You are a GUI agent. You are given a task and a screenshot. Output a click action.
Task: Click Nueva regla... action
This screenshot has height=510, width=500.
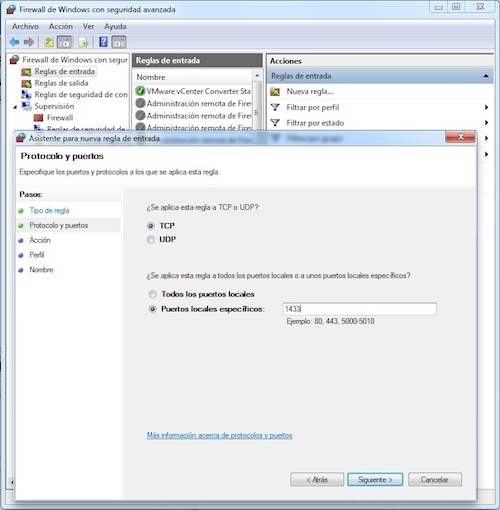pyautogui.click(x=310, y=91)
